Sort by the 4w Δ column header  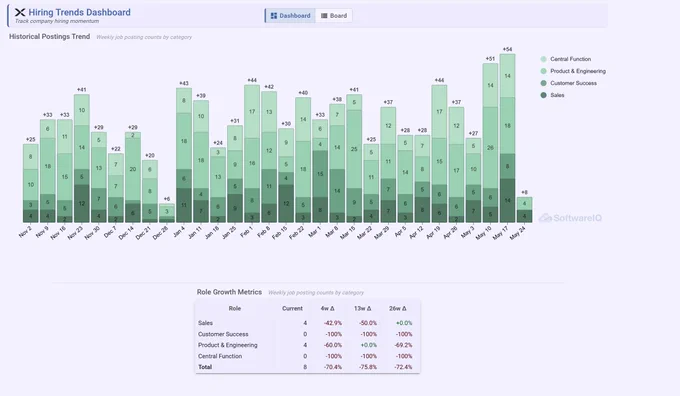tap(327, 308)
